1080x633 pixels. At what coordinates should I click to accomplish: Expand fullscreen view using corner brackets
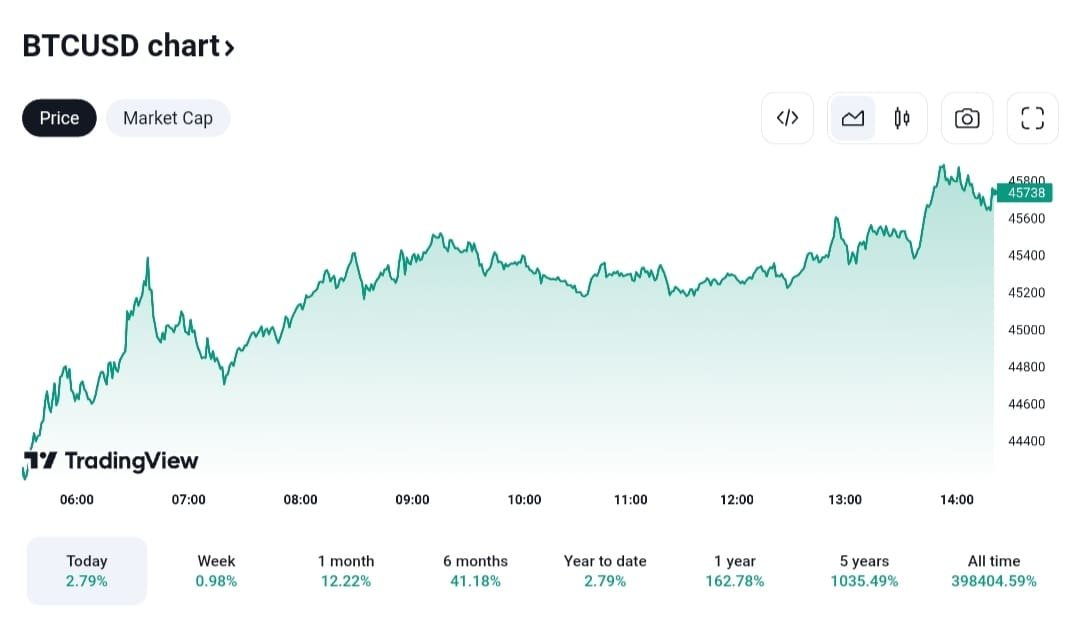[x=1031, y=117]
